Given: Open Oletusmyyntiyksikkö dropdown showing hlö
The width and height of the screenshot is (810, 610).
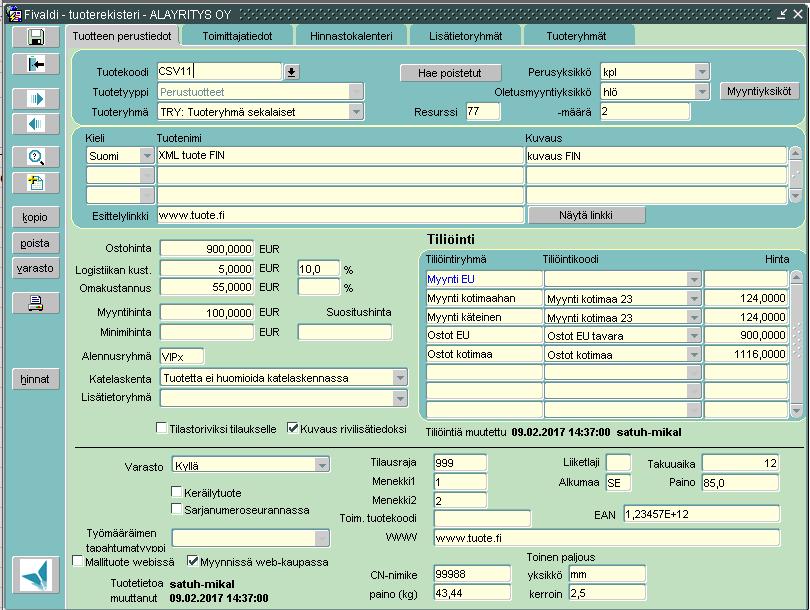Looking at the screenshot, I should coord(702,92).
